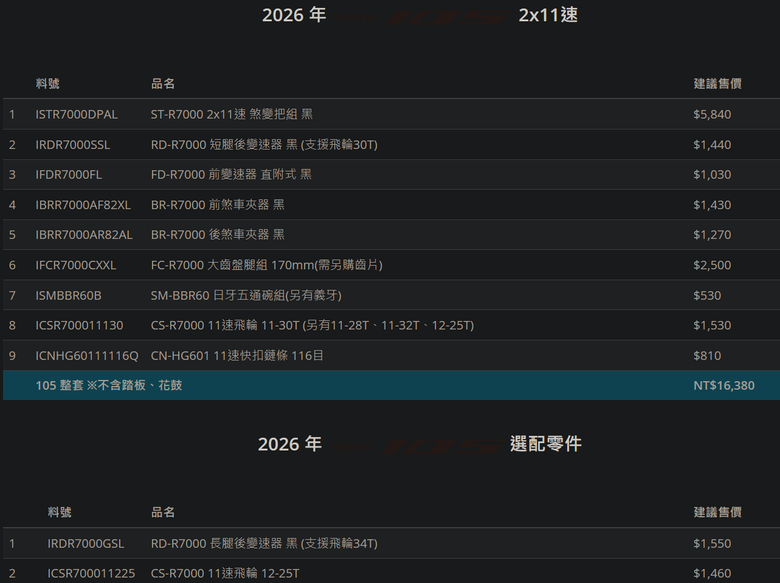Click 建議售價 header in first table
Screen dimensions: 780x583
718,84
